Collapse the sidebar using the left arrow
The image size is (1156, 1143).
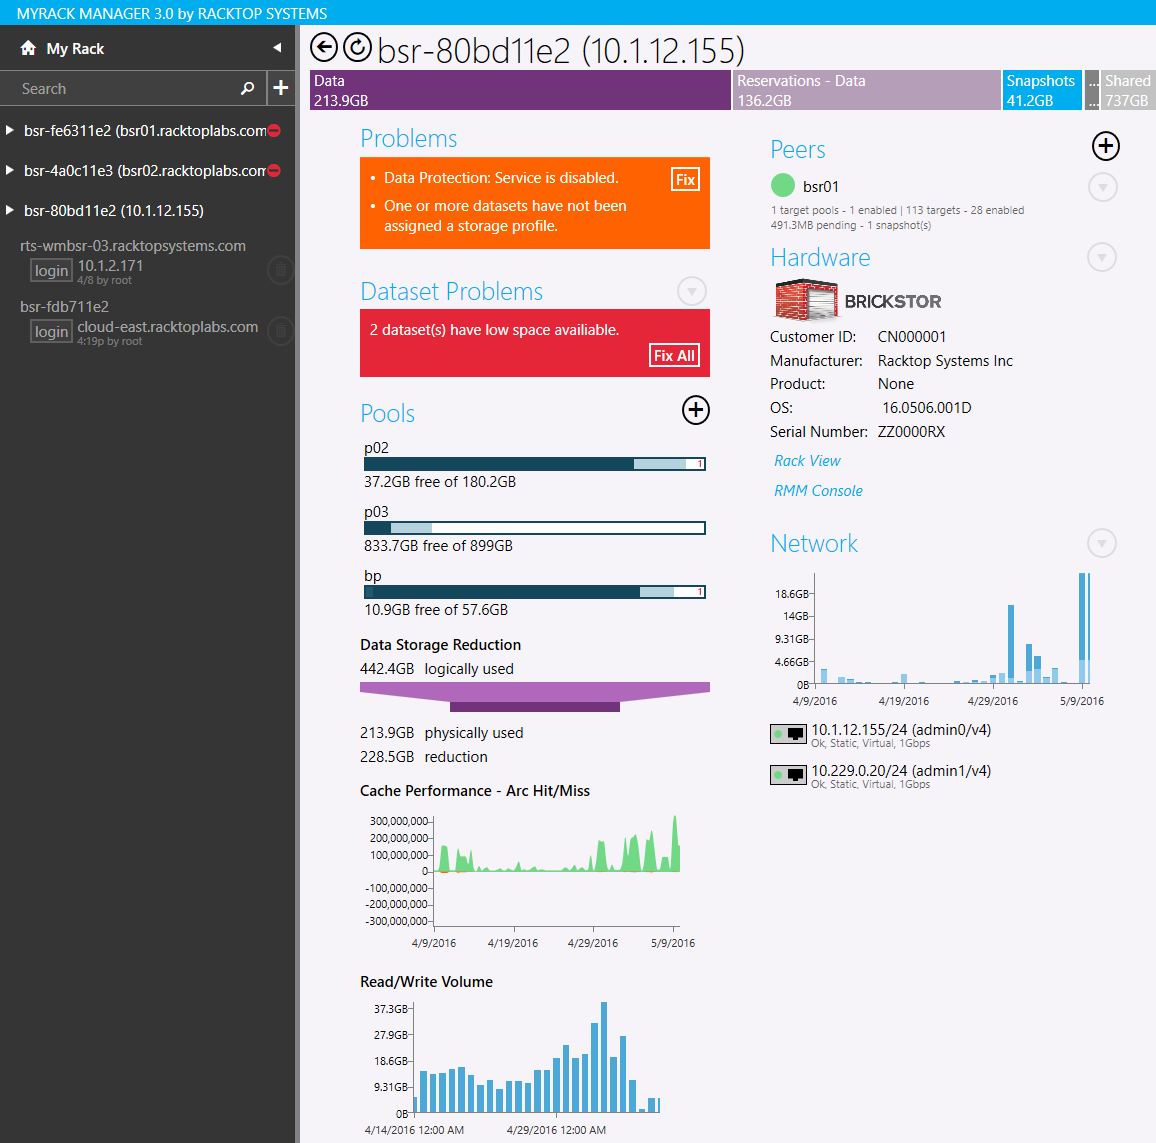(277, 48)
